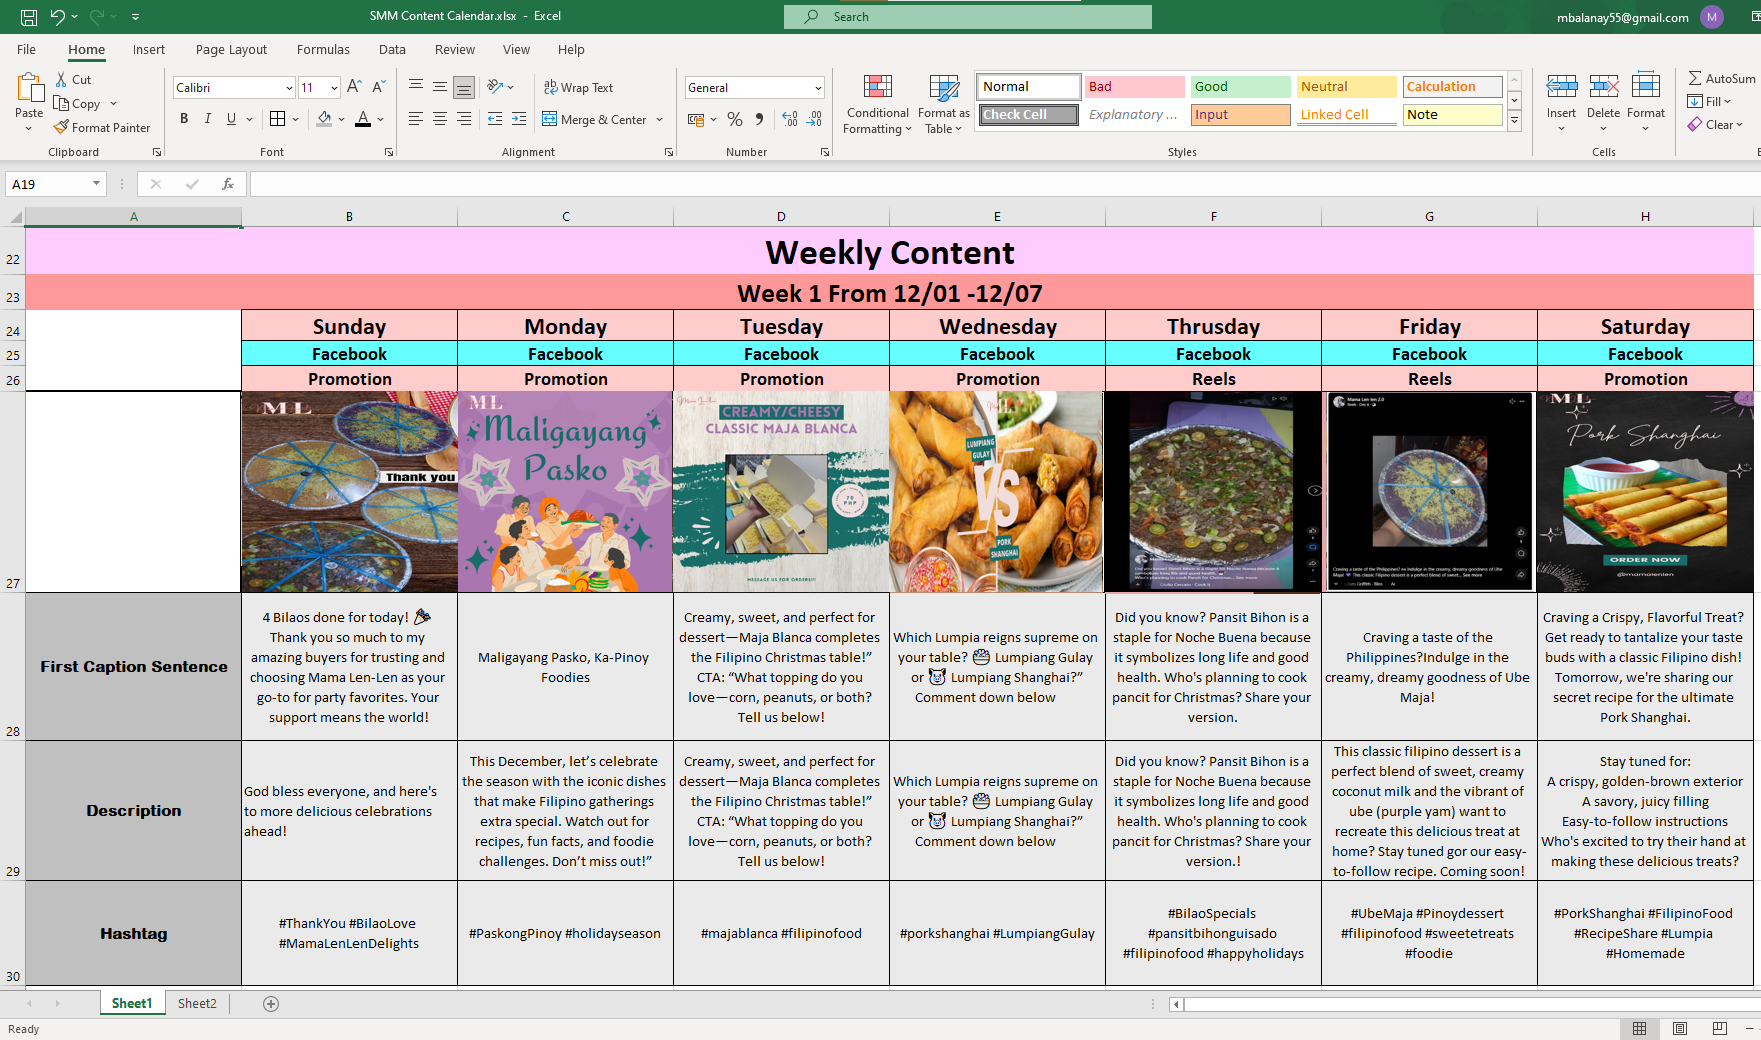Increase font size with the larger A icon
The height and width of the screenshot is (1040, 1761).
[x=354, y=87]
